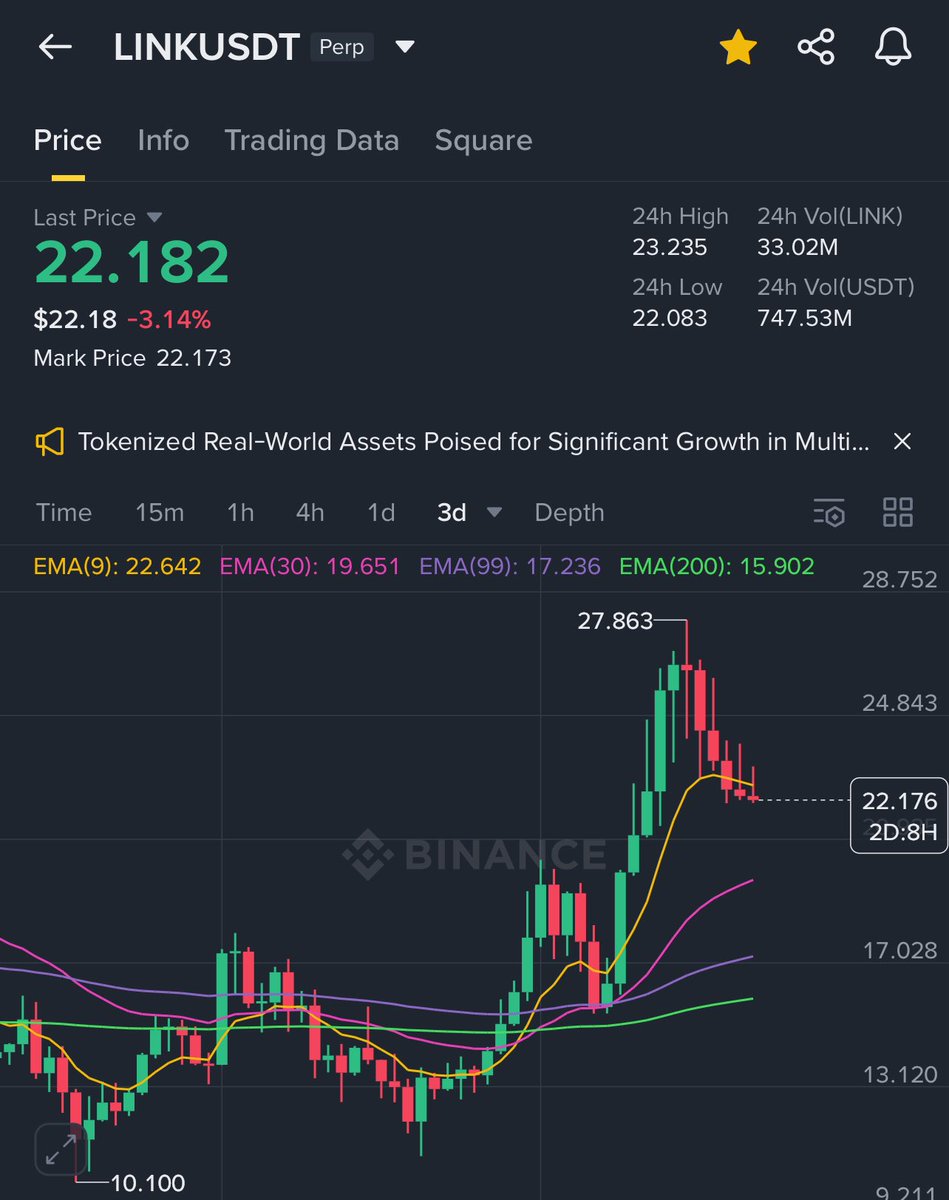Screen dimensions: 949x1200
Task: Tap the Perp contract badge
Action: tap(342, 47)
